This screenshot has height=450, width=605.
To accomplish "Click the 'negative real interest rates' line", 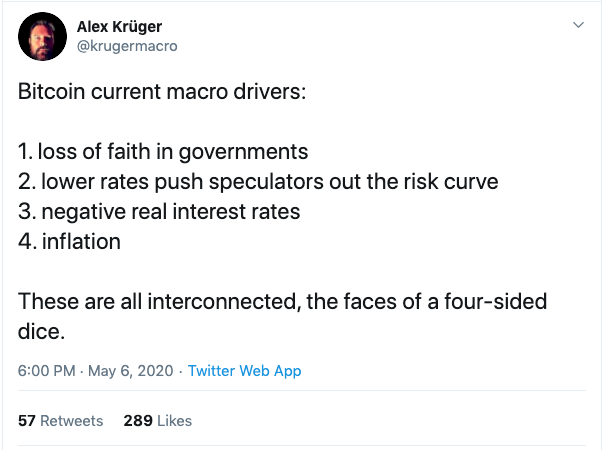I will pos(159,211).
